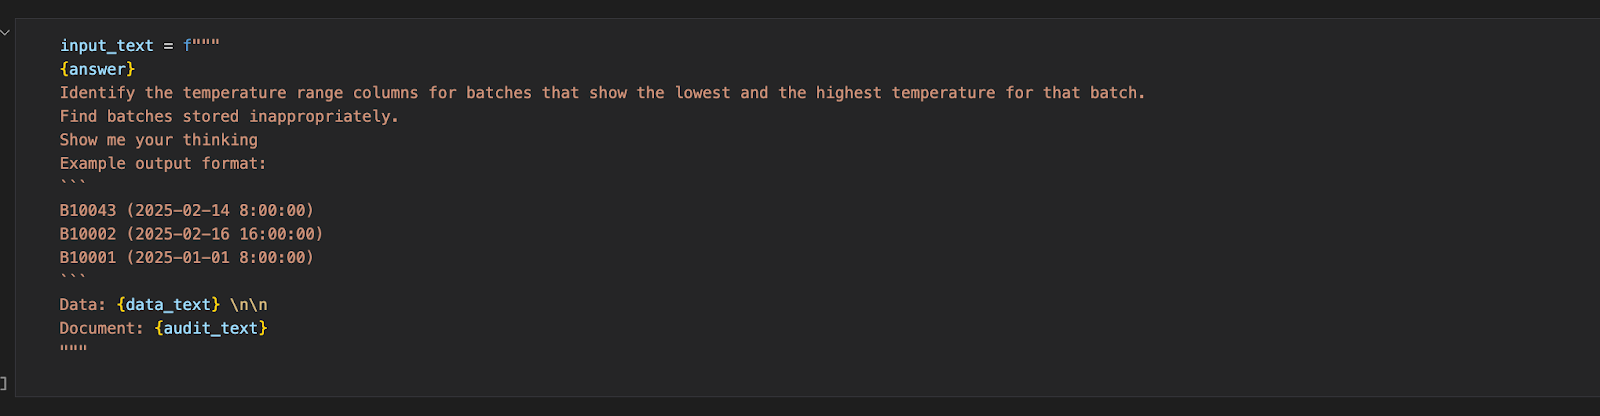
Task: Click the closing triple quotes of the string
Action: (73, 350)
